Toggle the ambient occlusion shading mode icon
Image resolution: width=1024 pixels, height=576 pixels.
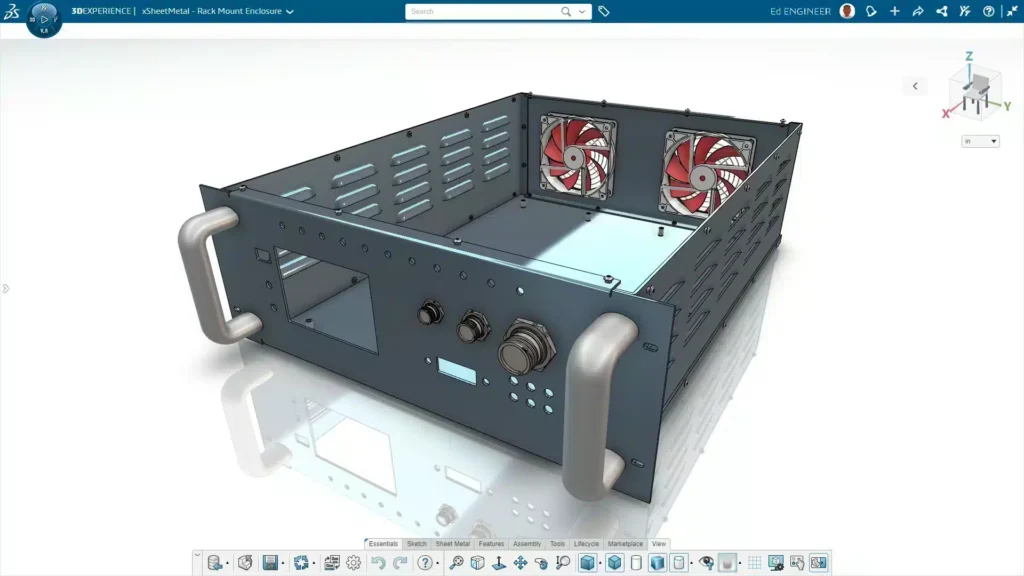click(x=727, y=564)
